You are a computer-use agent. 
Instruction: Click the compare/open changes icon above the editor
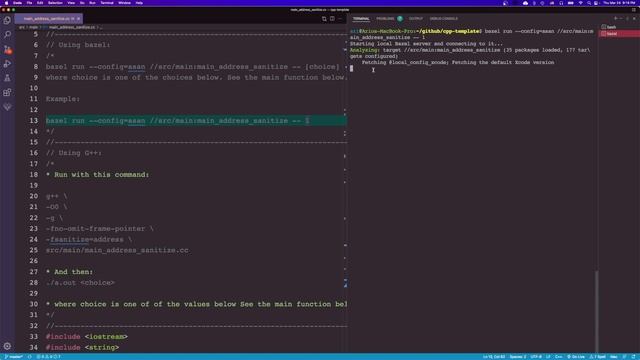tap(324, 19)
